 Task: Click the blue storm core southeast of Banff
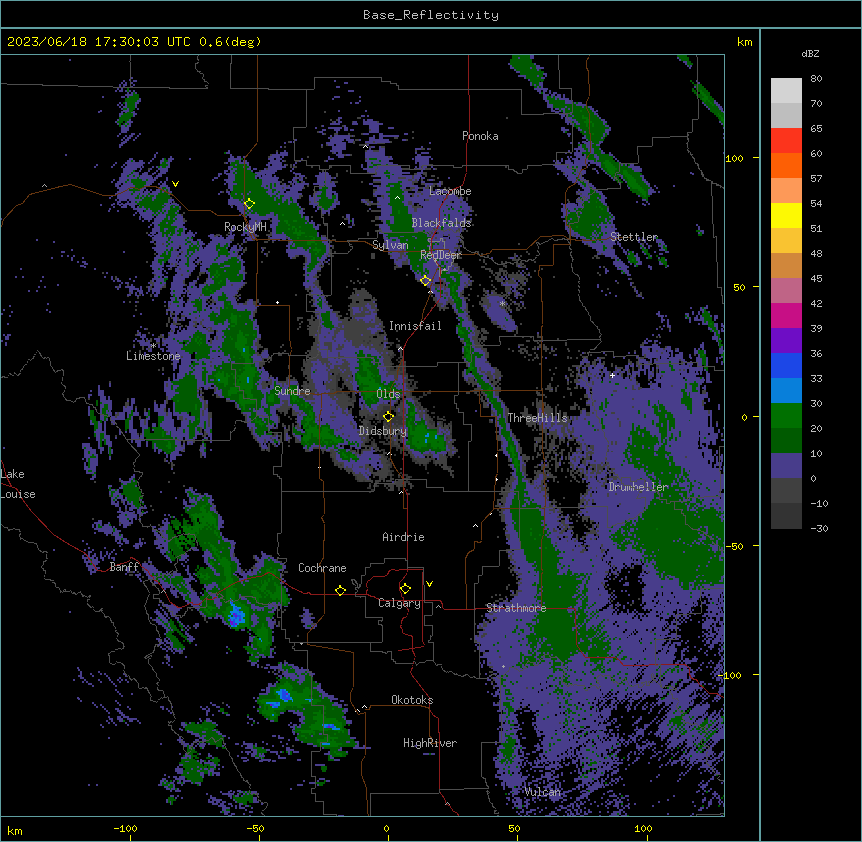tap(236, 614)
